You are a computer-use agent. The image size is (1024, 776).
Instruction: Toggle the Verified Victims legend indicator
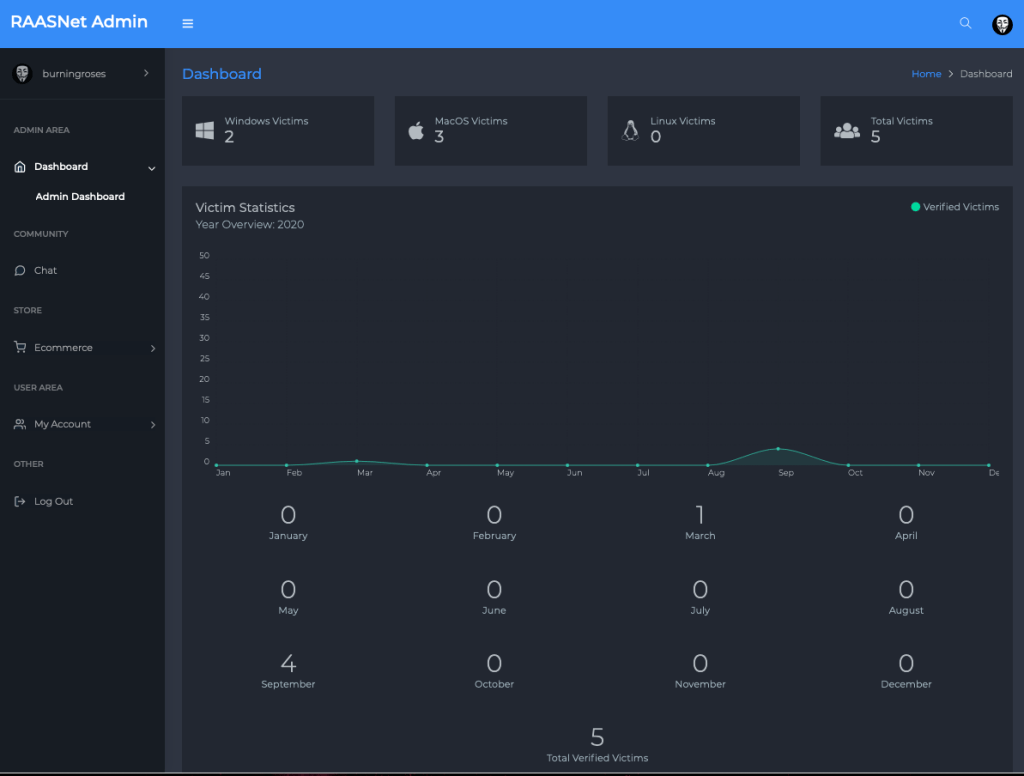coord(914,207)
